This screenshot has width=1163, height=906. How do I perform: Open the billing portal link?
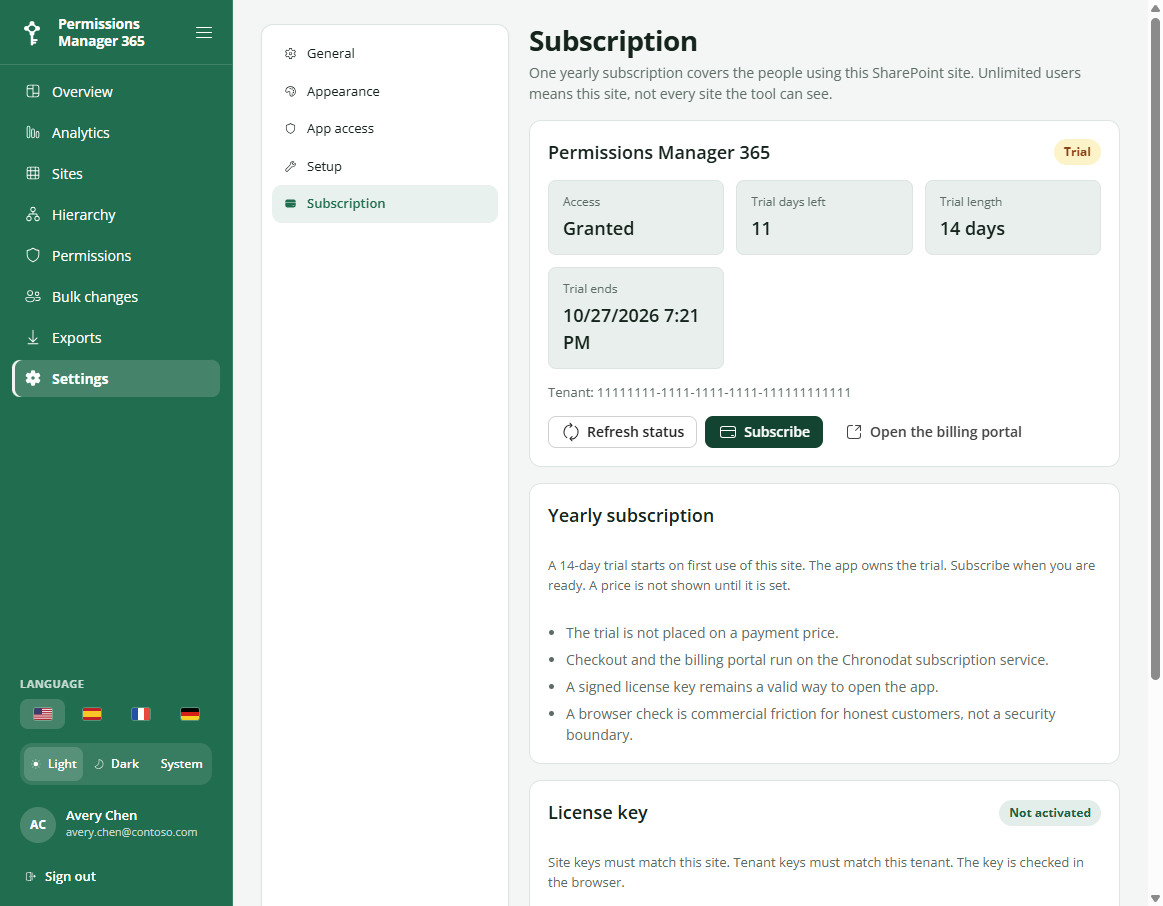[x=934, y=432]
